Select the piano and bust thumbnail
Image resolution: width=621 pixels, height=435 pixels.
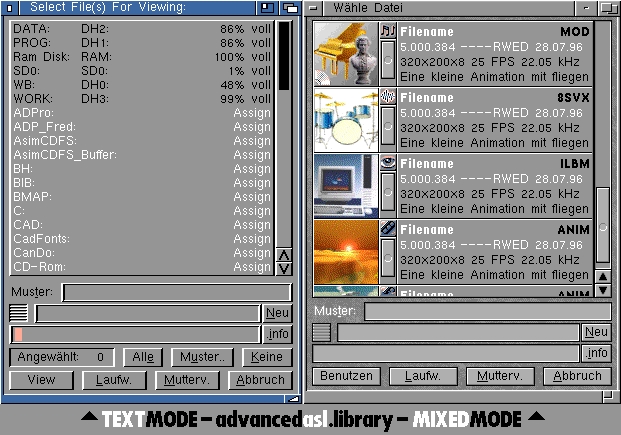click(x=346, y=54)
